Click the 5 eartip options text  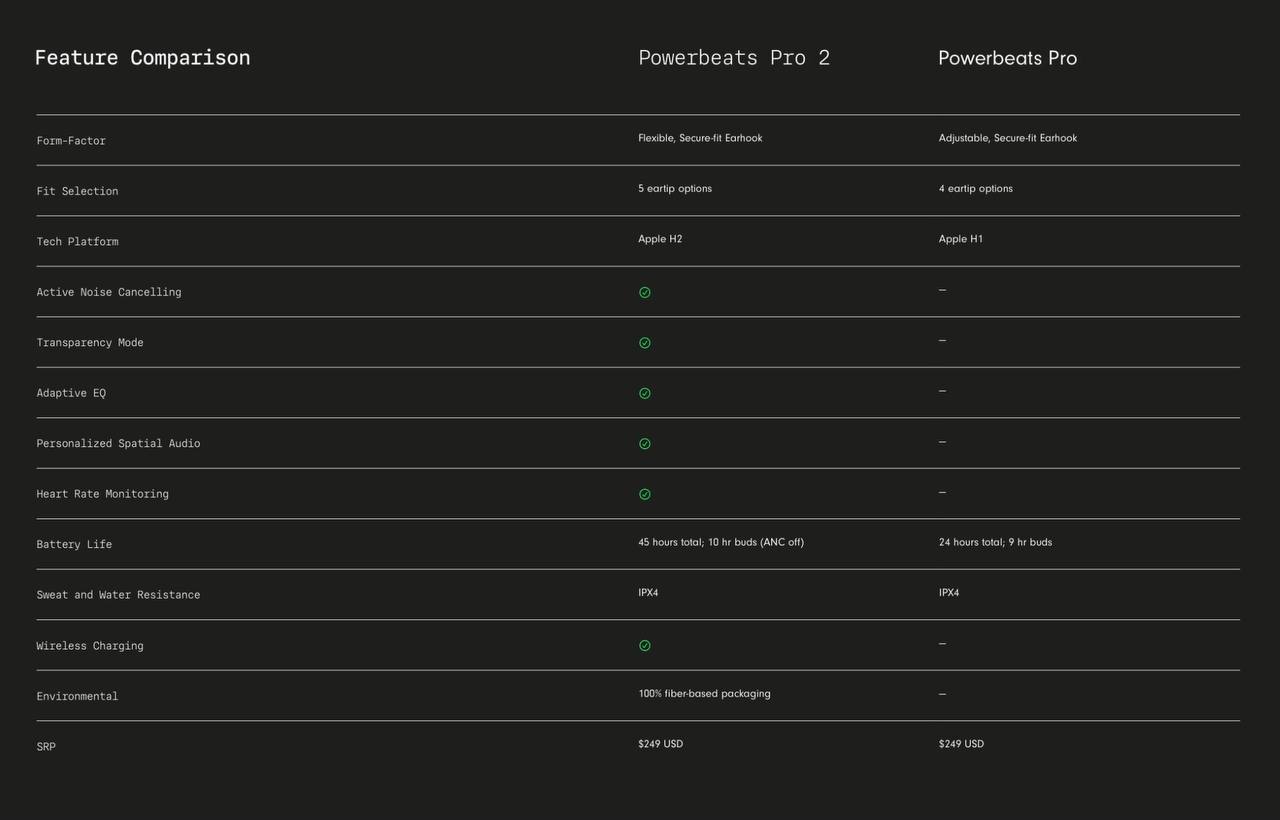pyautogui.click(x=675, y=189)
